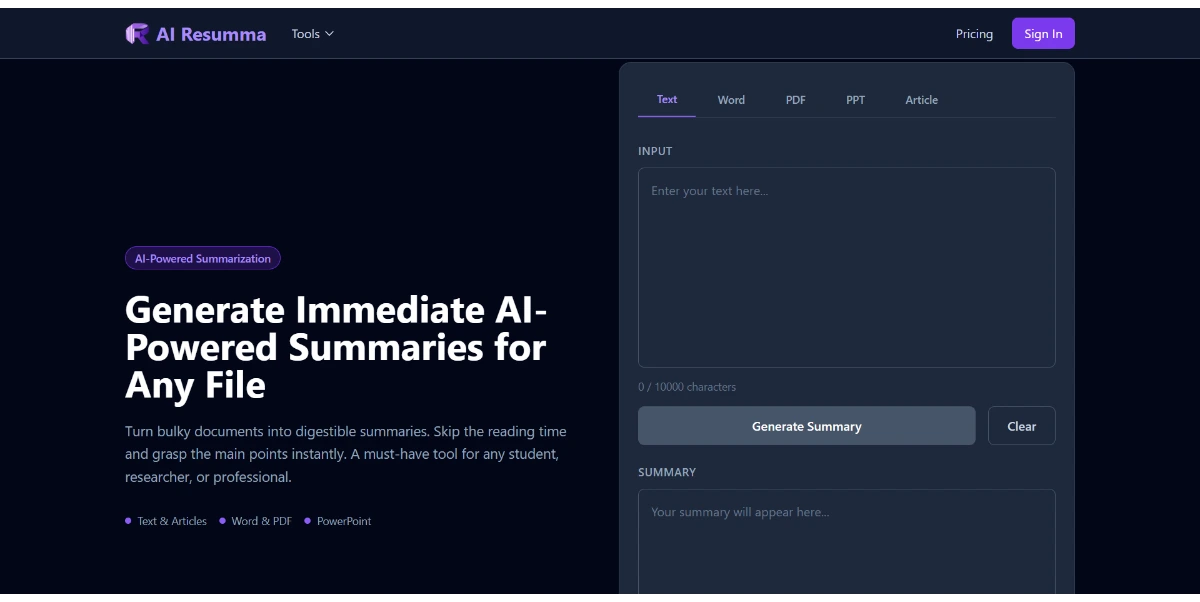Click the SUMMARY section label
The height and width of the screenshot is (602, 1200).
[x=667, y=472]
